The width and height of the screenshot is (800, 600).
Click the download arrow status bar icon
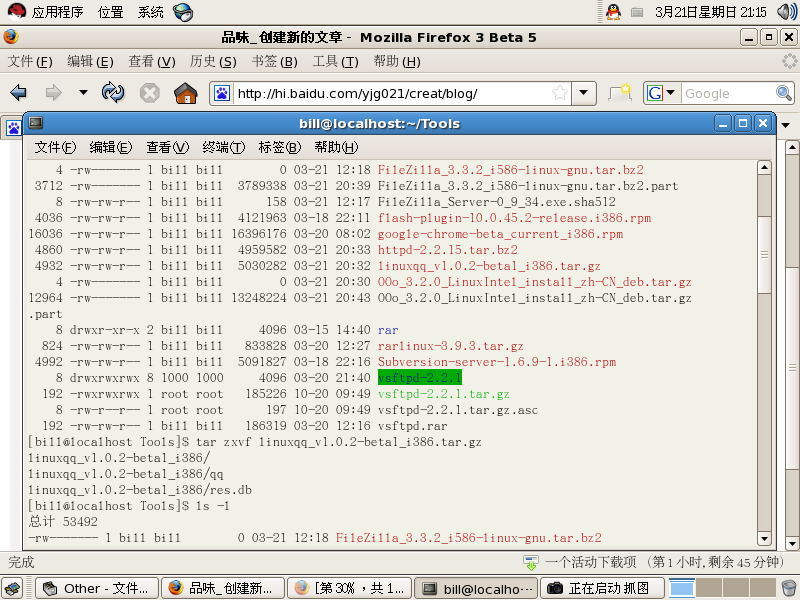pyautogui.click(x=531, y=563)
